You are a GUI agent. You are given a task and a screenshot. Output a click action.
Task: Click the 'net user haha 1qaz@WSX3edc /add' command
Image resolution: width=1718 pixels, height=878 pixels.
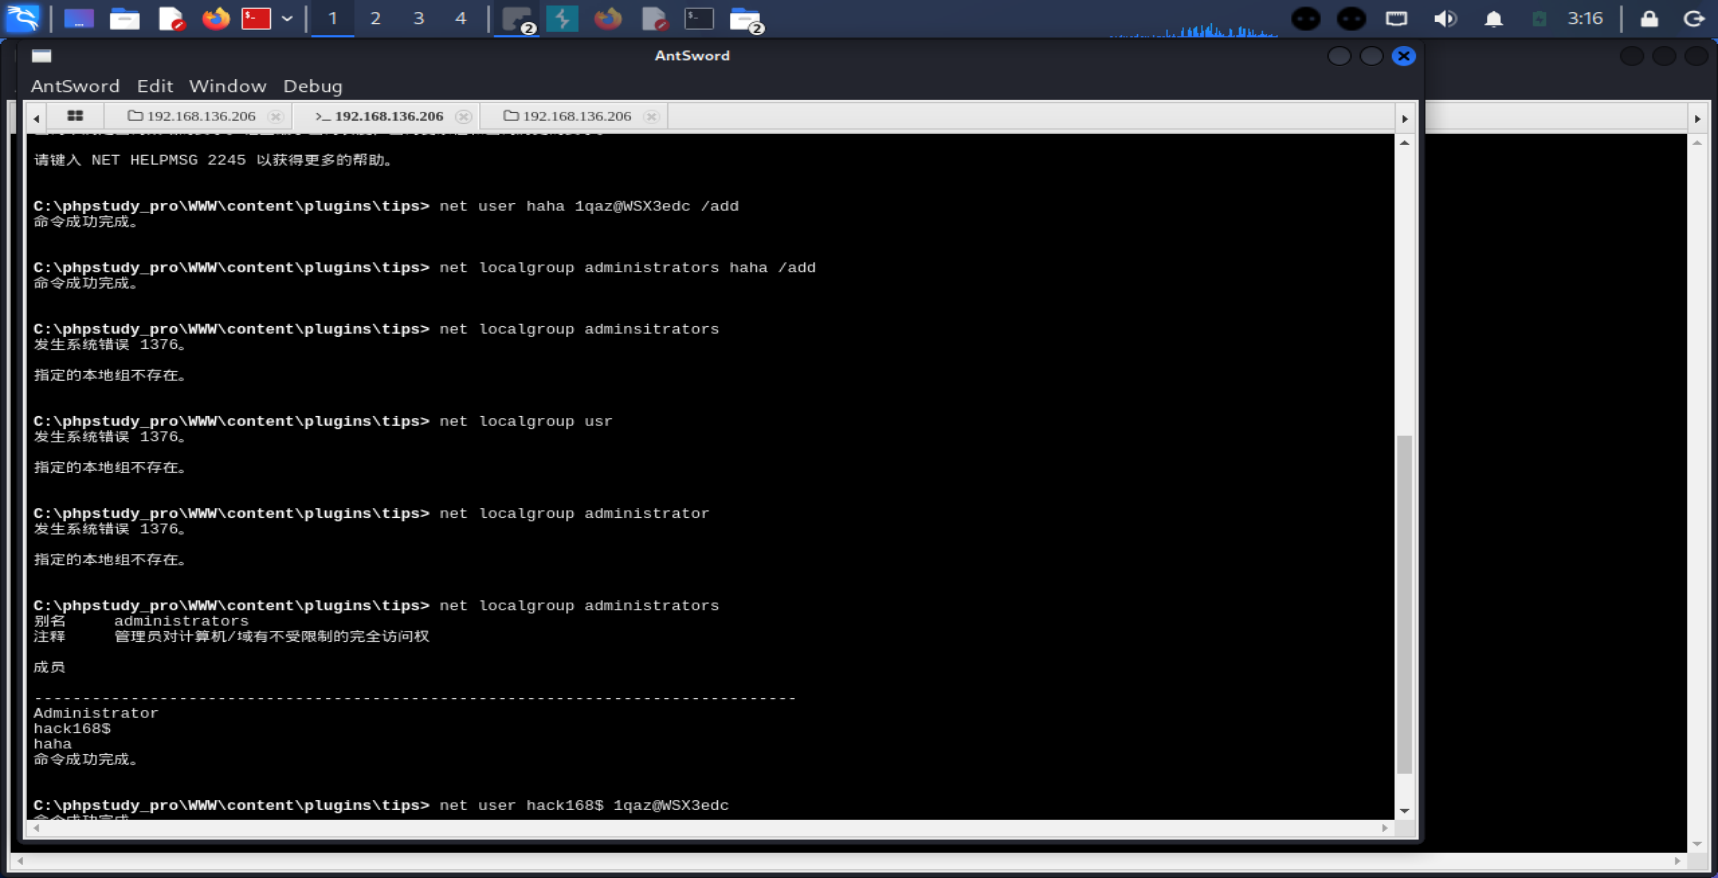tap(589, 206)
